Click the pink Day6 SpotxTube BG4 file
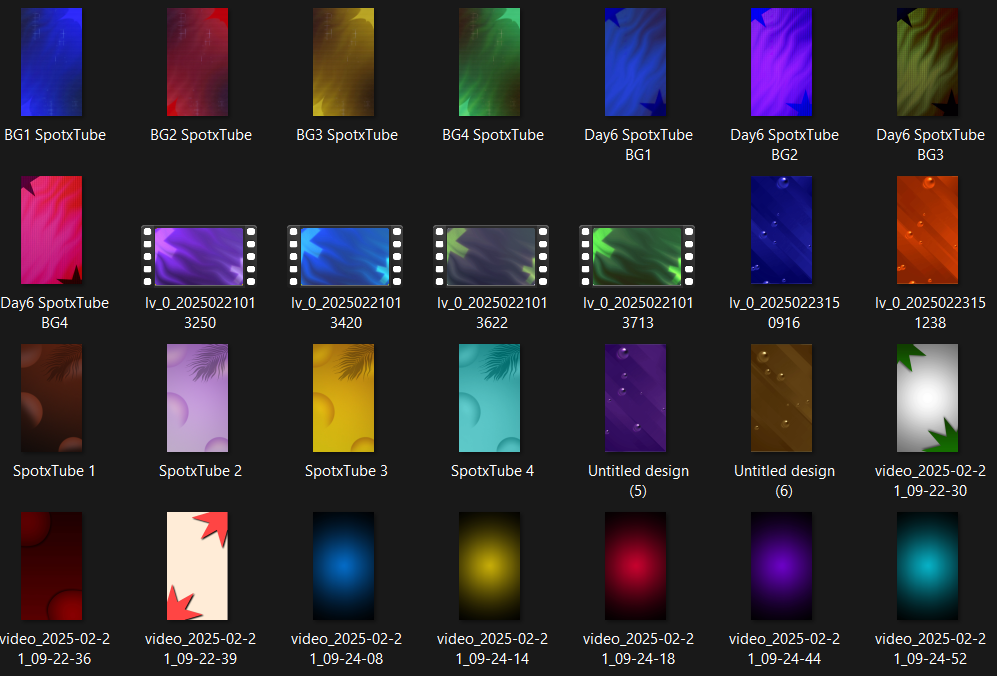Screen dimensions: 997x676 point(51,230)
